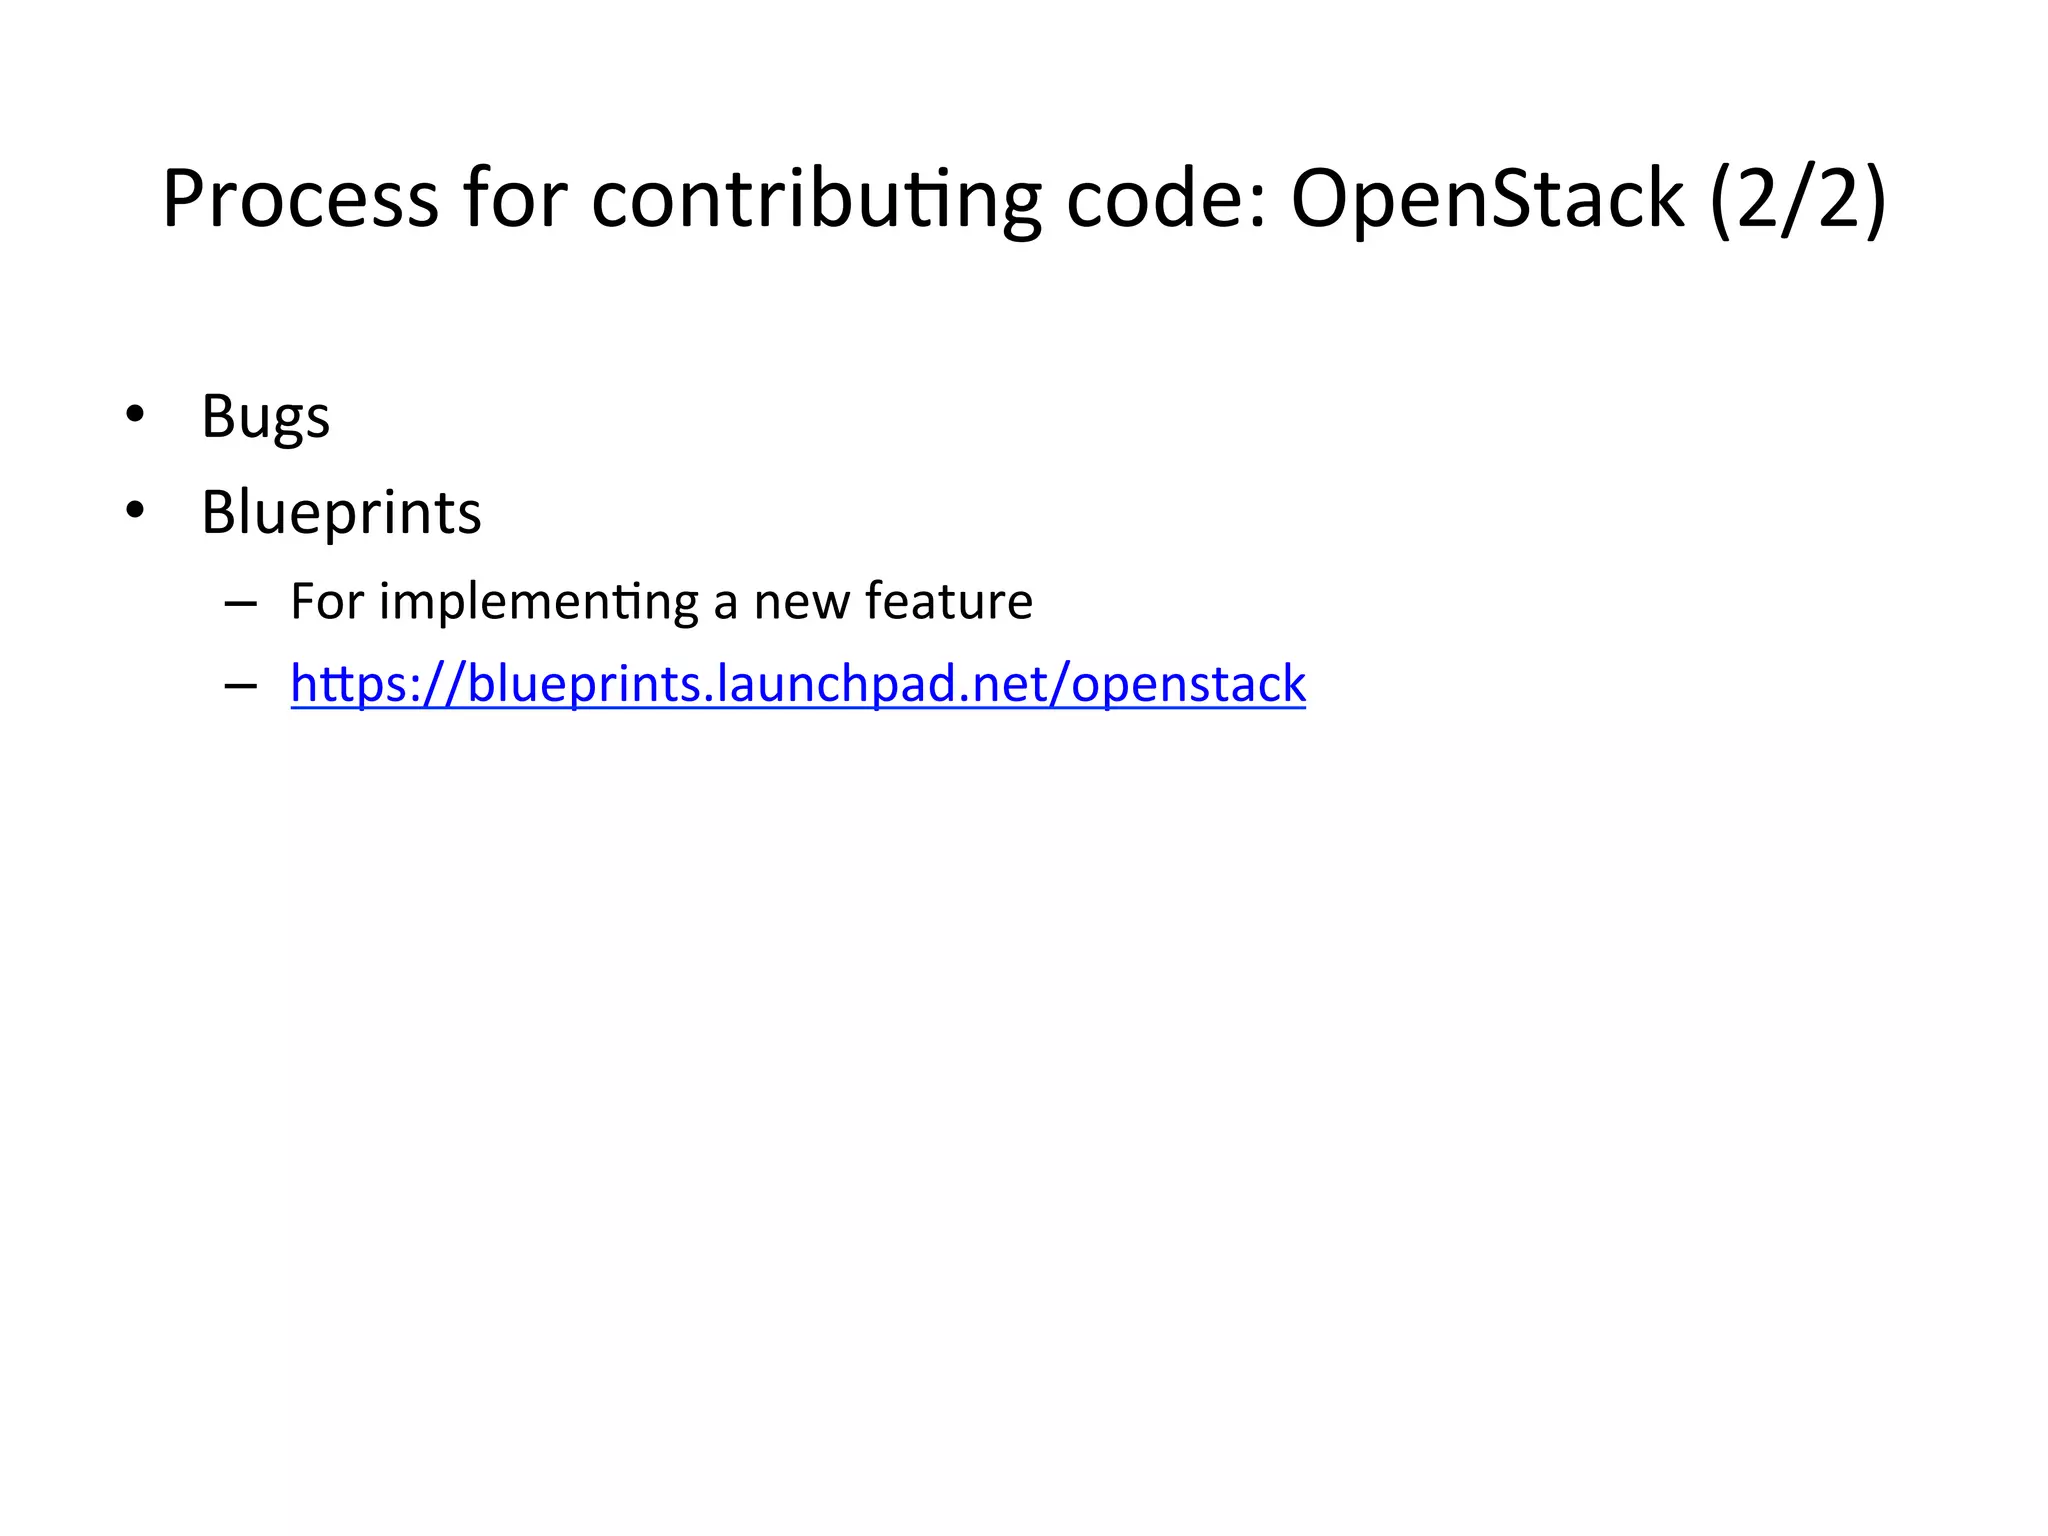Click "(2/2)" in the slide title

pos(1798,198)
